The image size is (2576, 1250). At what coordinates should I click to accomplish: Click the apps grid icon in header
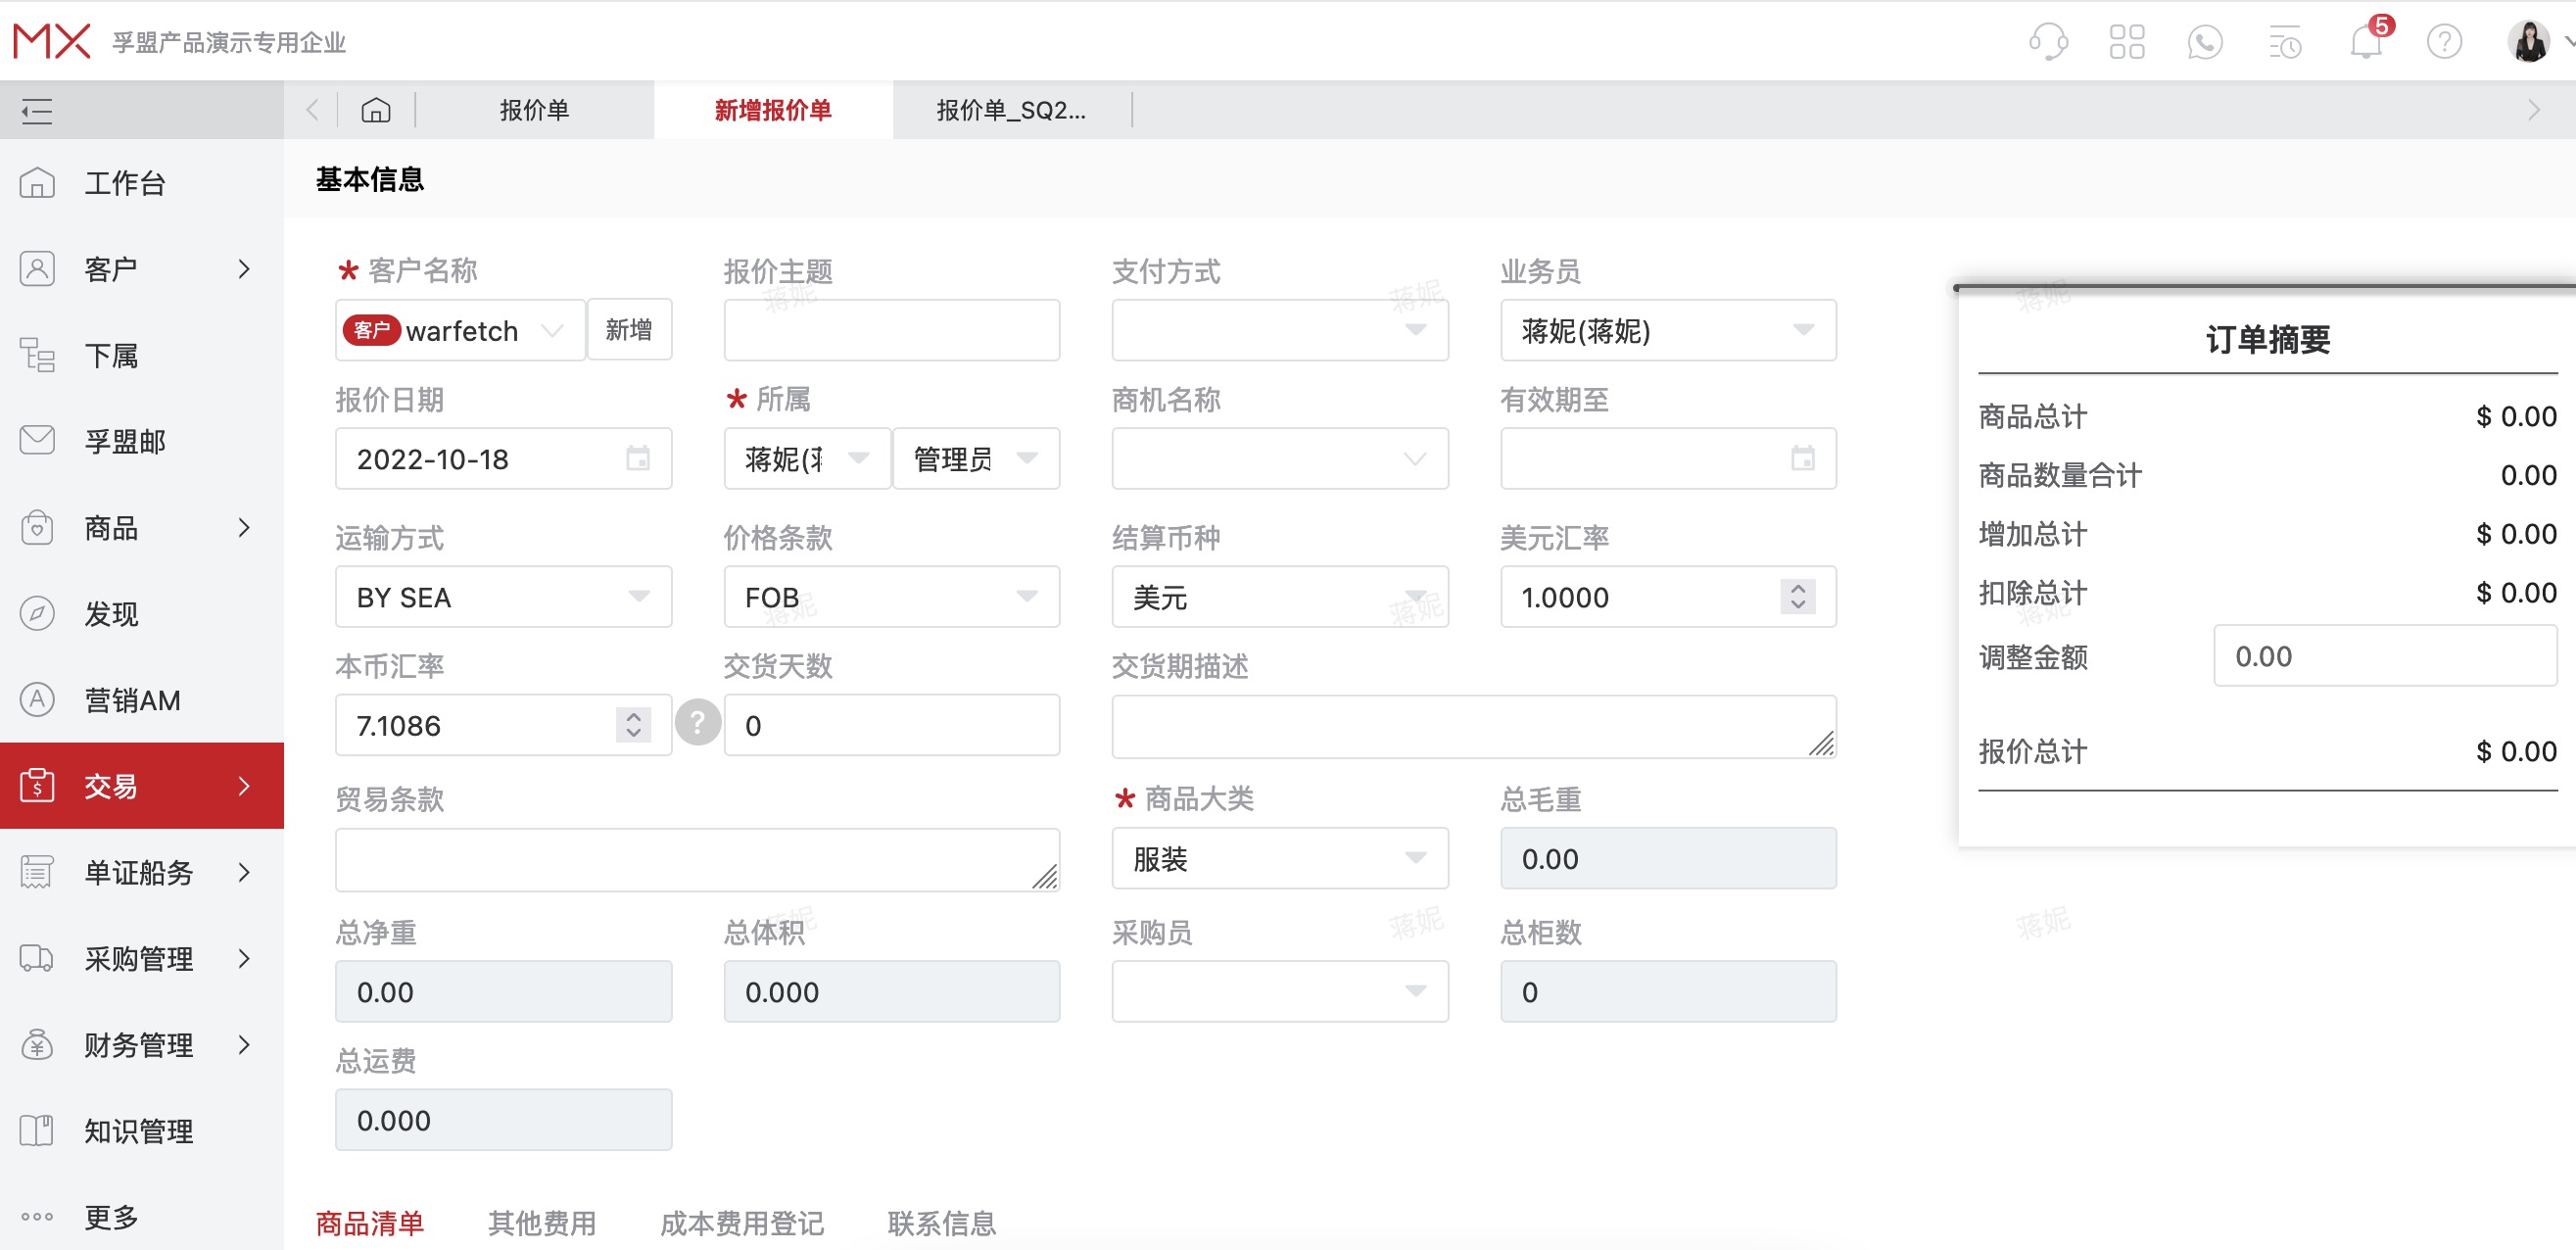point(2126,42)
